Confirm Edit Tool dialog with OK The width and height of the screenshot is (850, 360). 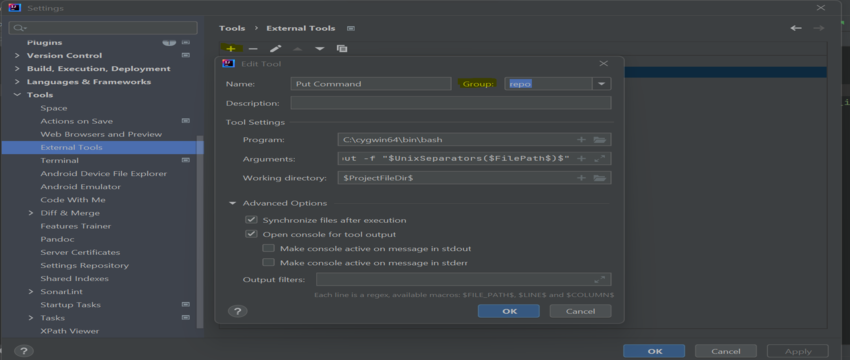509,311
